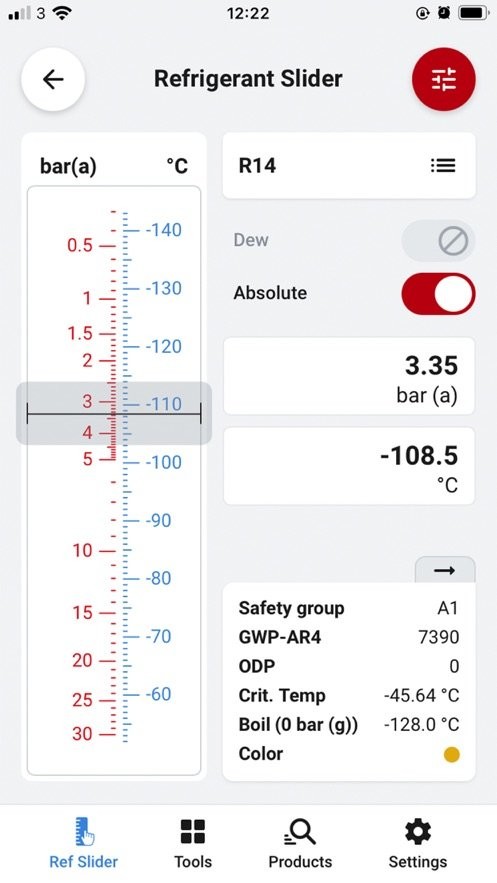Screen dimensions: 497x883
Task: Open the Settings gear tab
Action: 418,843
